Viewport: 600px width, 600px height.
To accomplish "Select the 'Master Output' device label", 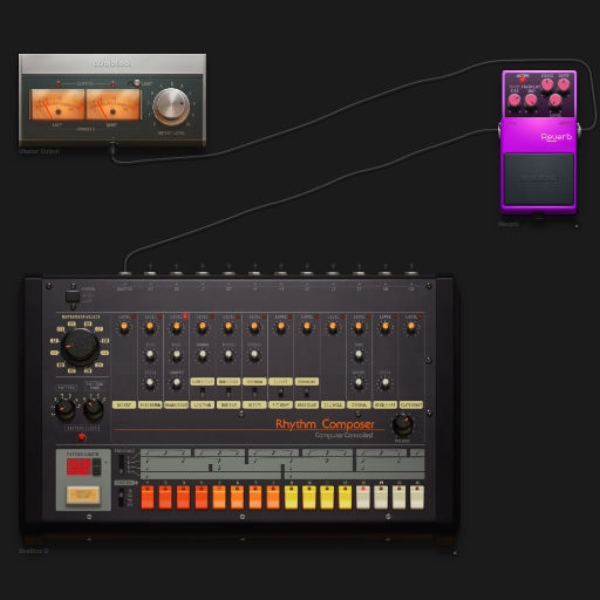I will click(39, 152).
